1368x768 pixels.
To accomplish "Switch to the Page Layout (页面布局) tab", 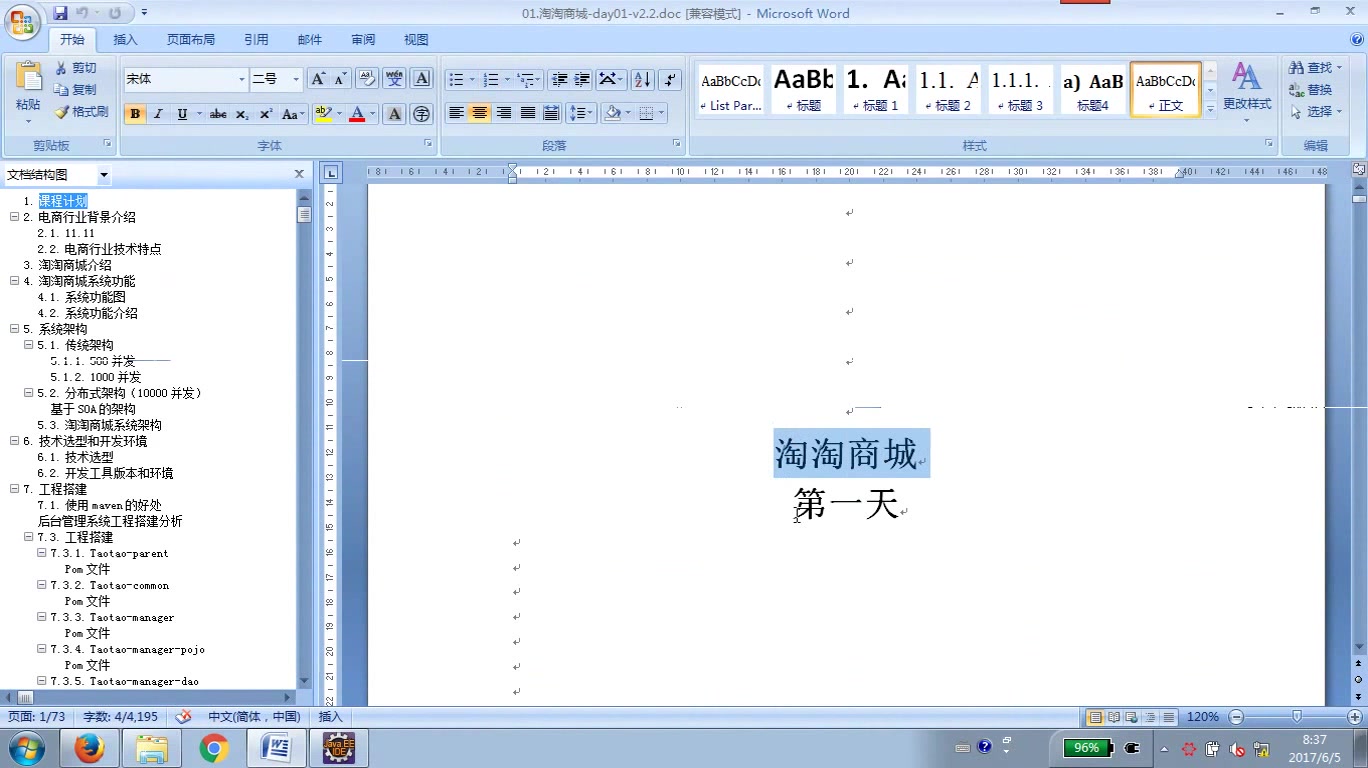I will 191,40.
